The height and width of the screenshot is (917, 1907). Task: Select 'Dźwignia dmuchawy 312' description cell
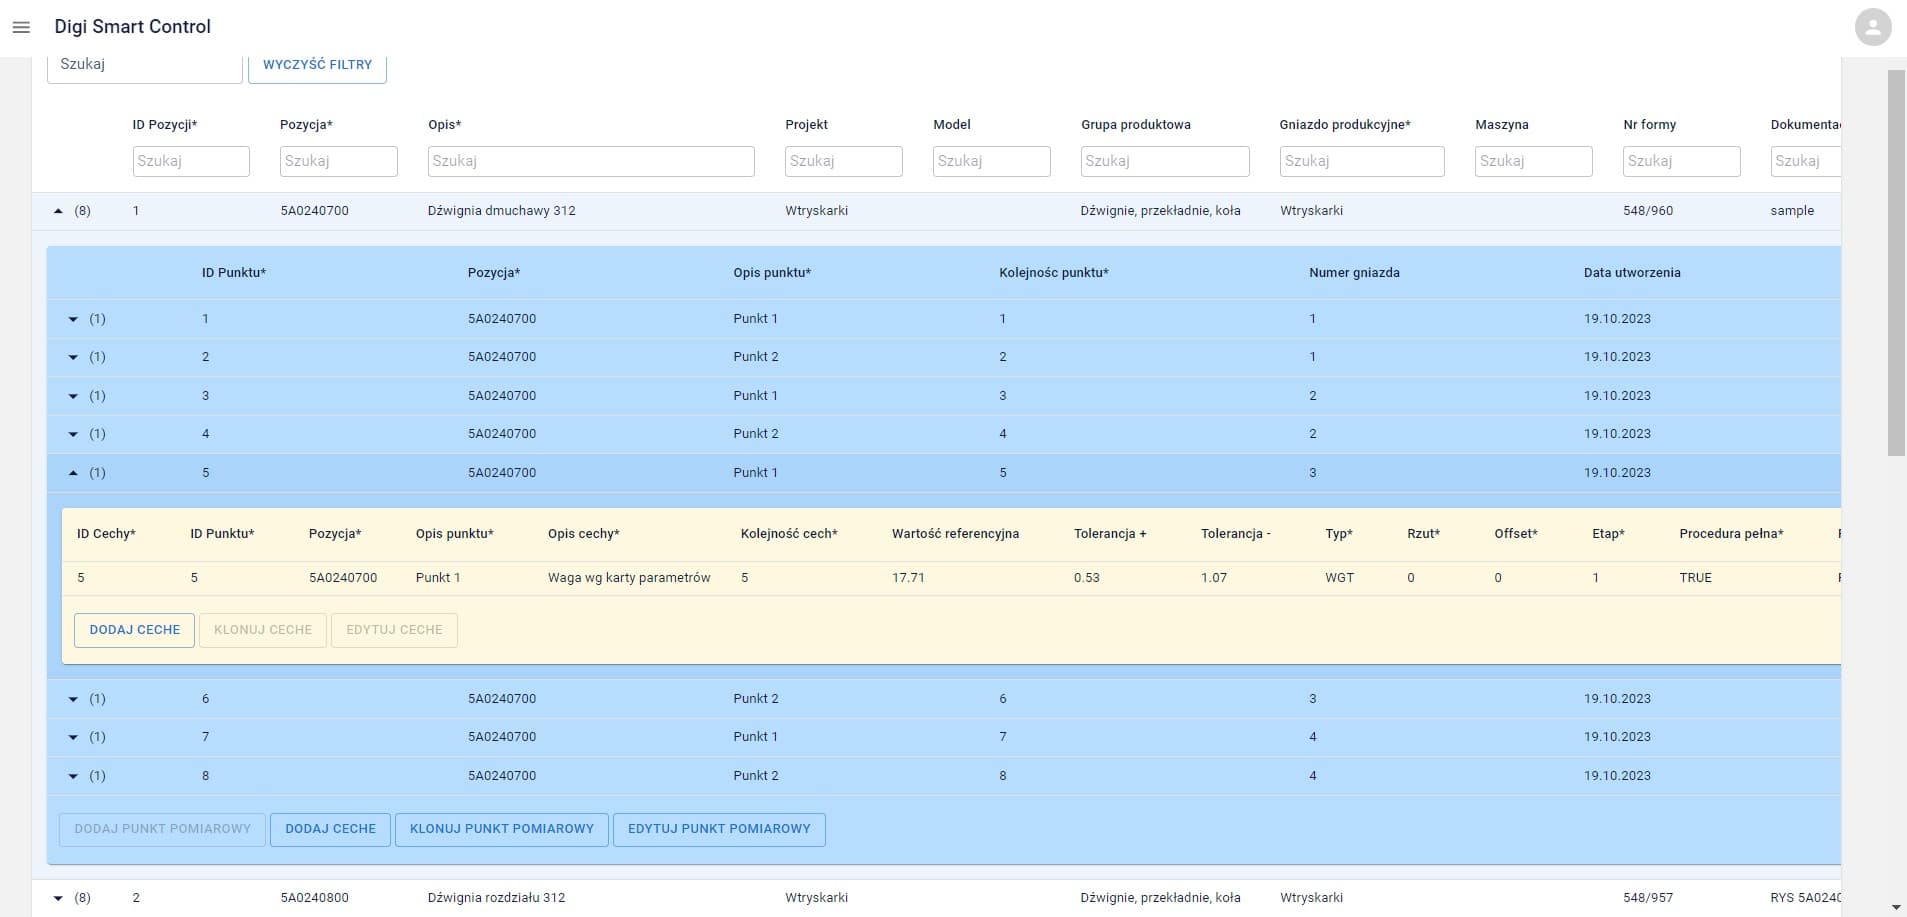coord(501,211)
